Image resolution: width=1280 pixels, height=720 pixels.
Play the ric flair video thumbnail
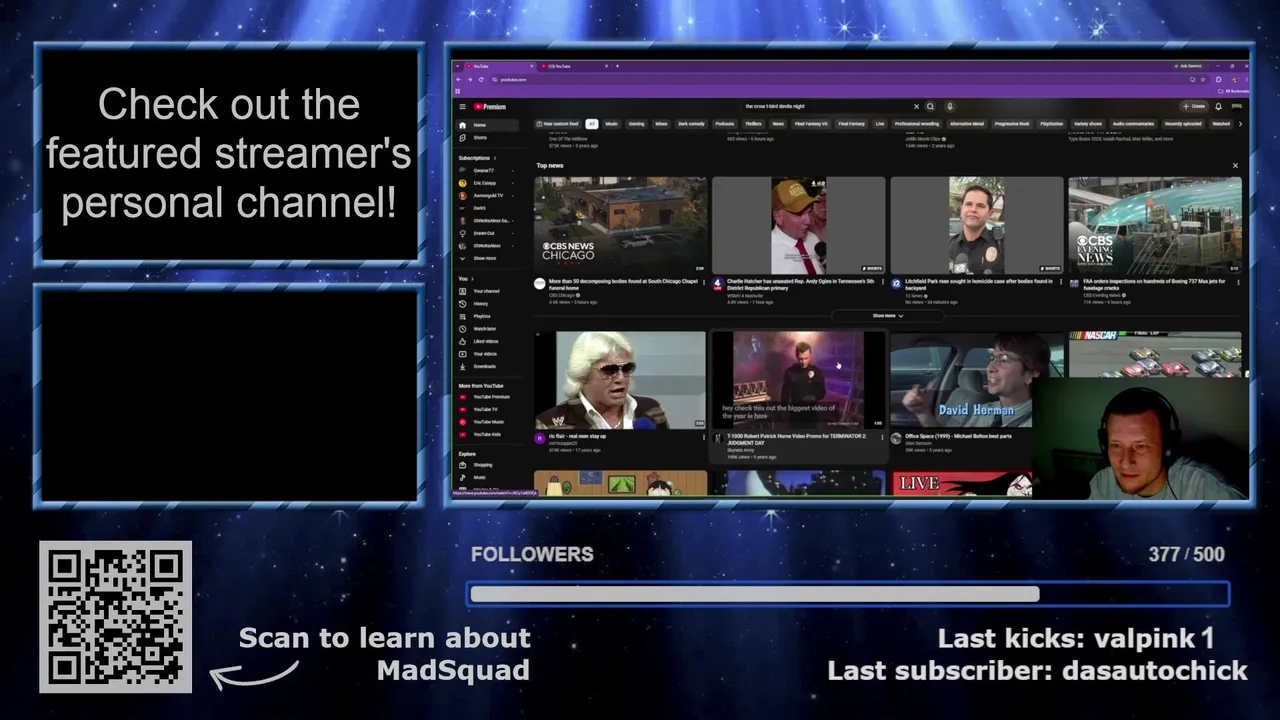(x=620, y=380)
